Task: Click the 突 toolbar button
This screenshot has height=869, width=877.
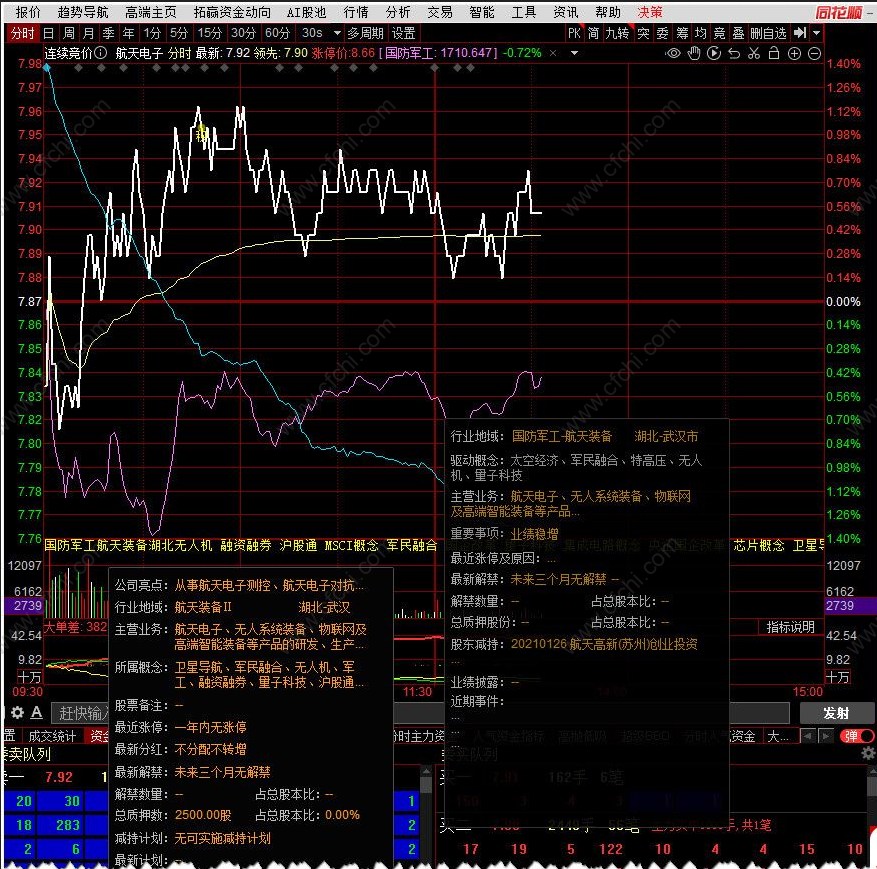Action: 643,34
